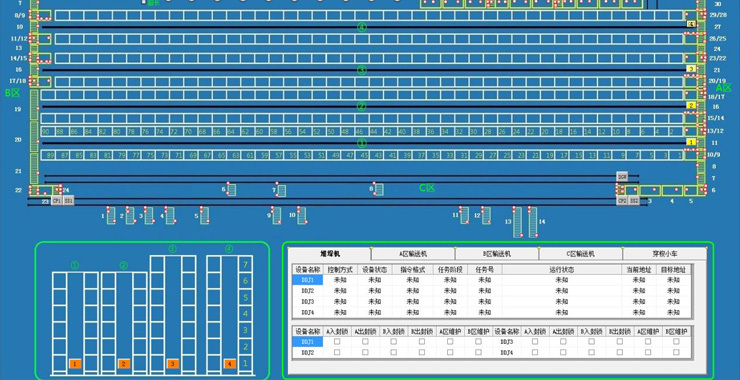This screenshot has width=740, height=380.
Task: Tick DDJ2 B区维护 checkbox
Action: 479,352
